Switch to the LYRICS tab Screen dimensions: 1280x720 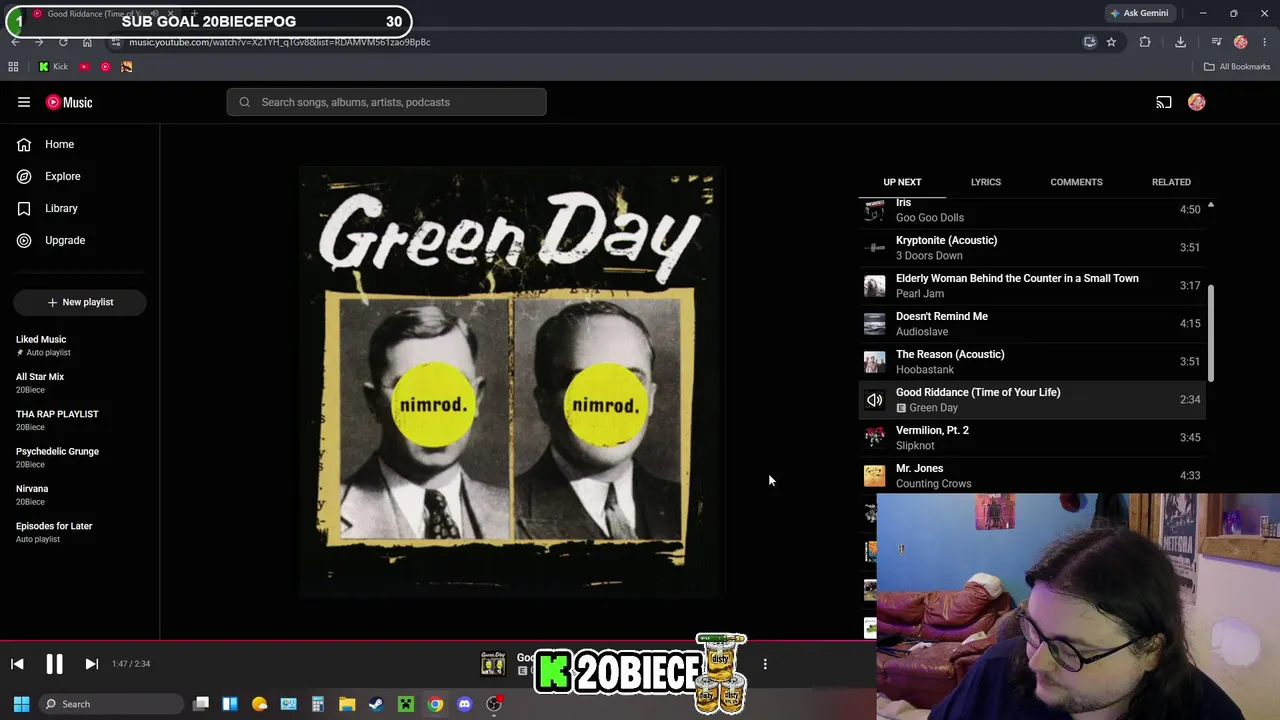pos(985,182)
